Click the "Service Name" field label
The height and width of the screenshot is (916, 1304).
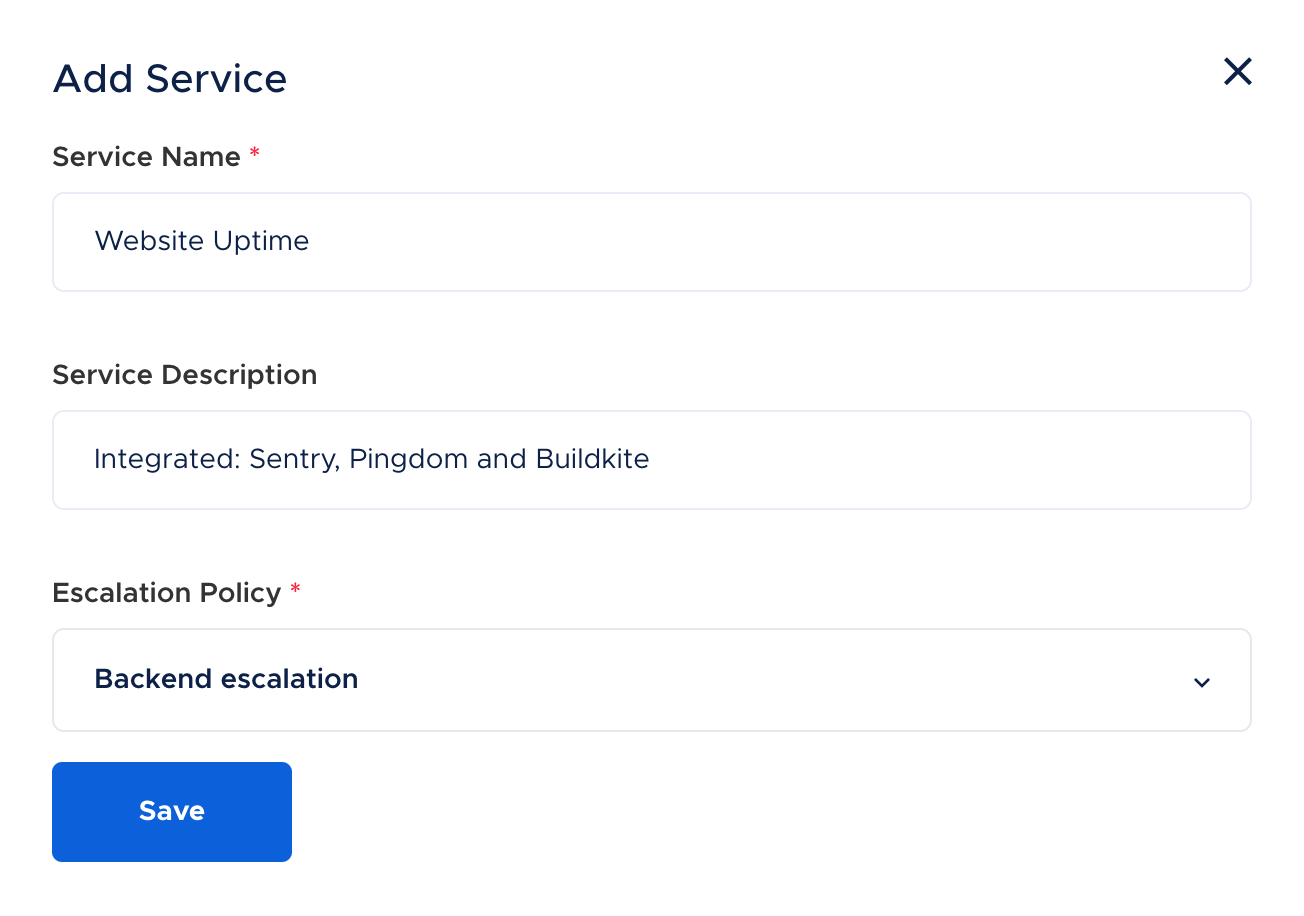(146, 157)
